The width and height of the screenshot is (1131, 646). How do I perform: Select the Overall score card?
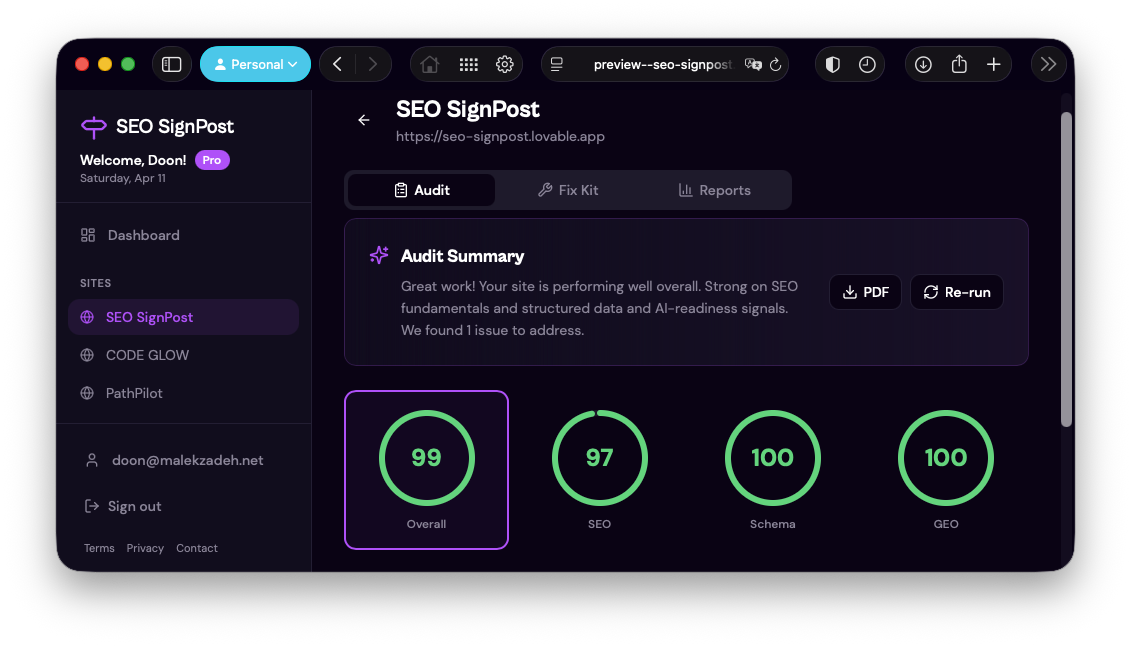pyautogui.click(x=426, y=470)
